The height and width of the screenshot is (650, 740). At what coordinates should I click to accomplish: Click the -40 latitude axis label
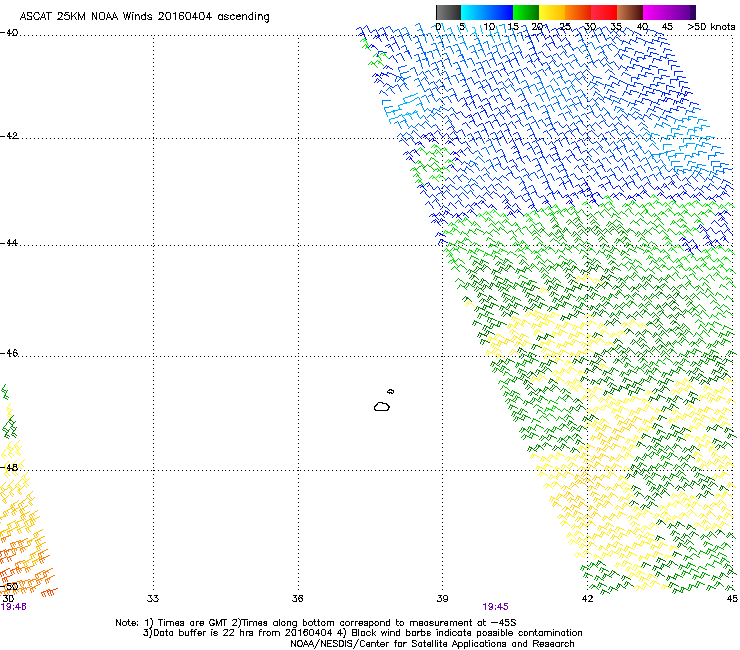point(9,33)
